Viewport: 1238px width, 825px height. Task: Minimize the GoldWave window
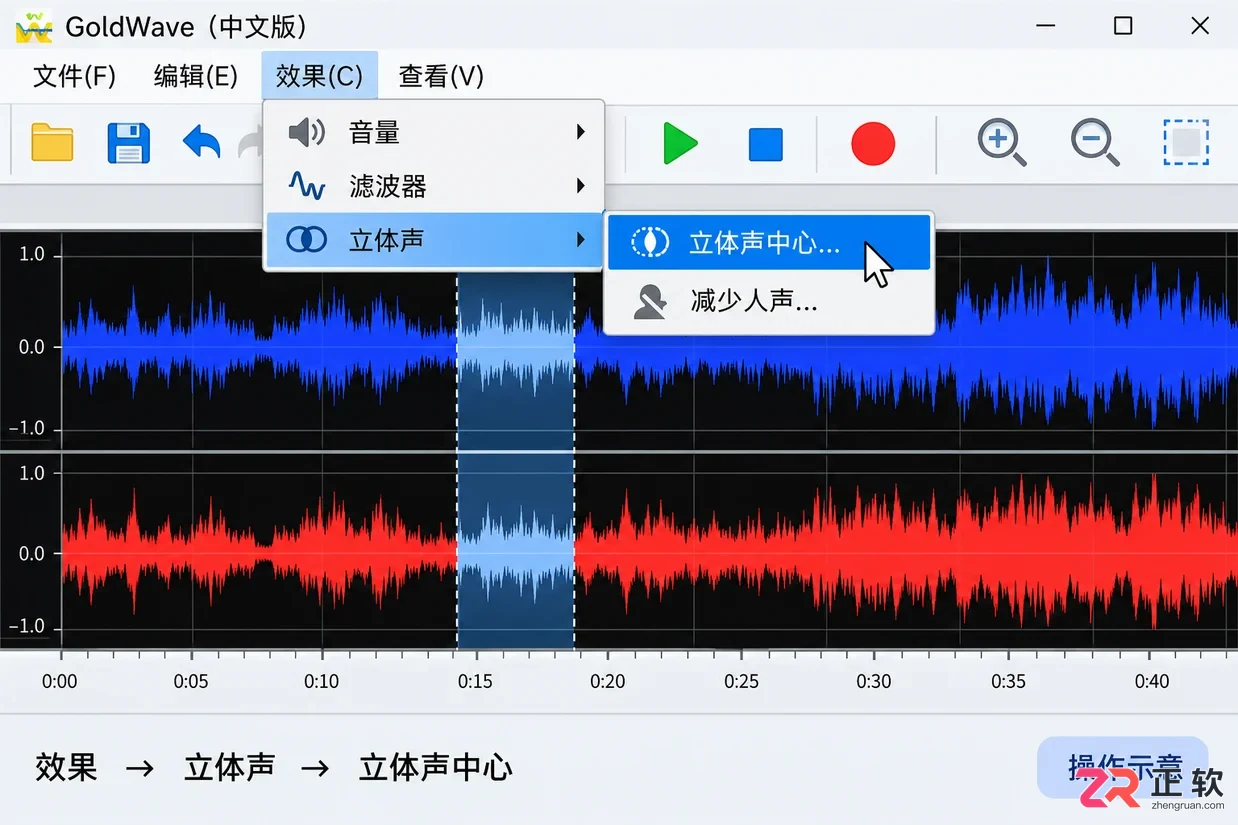tap(1047, 26)
